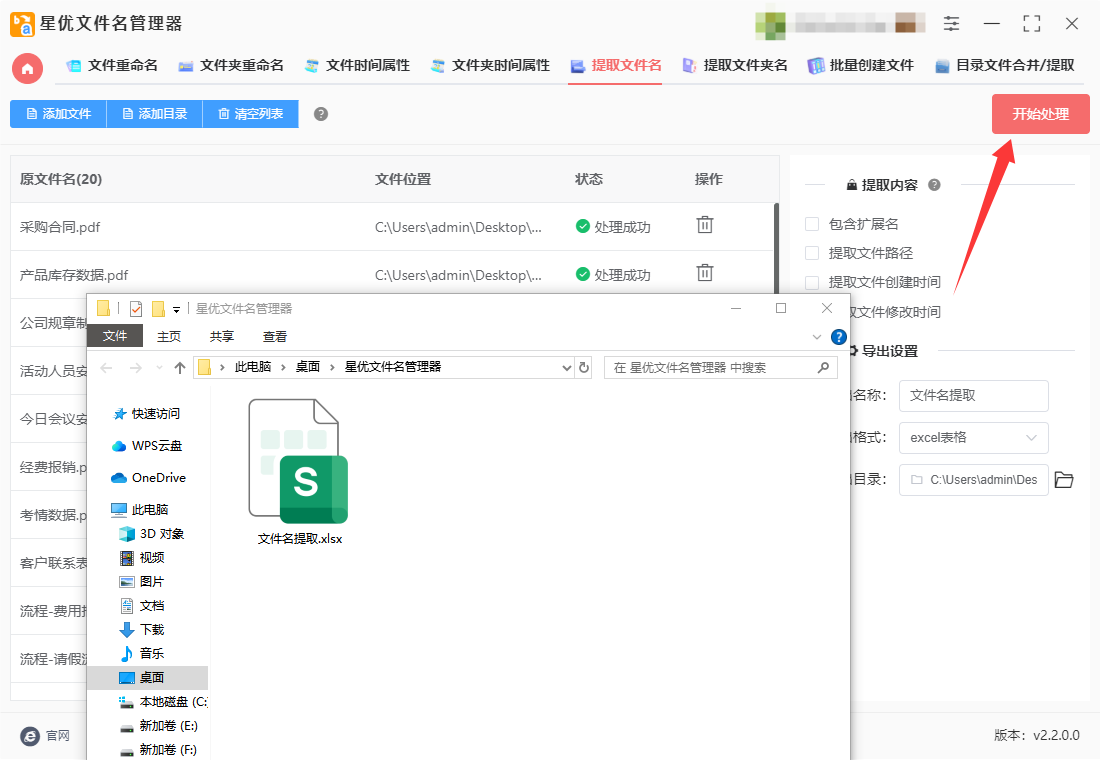Select 视频 folder in navigation pane
This screenshot has height=760, width=1100.
pyautogui.click(x=142, y=558)
